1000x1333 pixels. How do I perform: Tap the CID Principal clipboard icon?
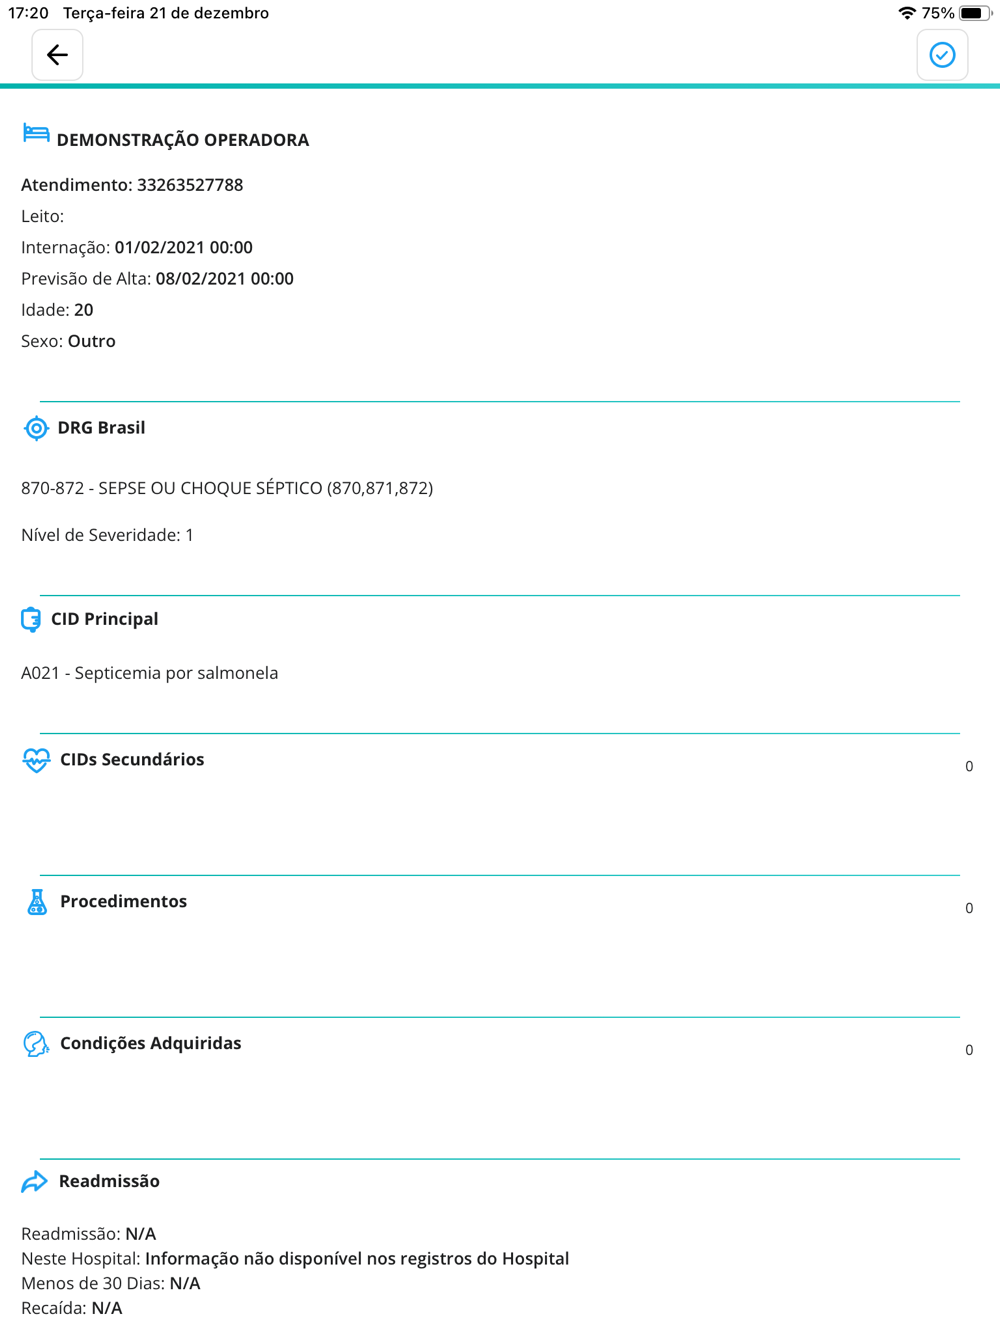tap(31, 619)
